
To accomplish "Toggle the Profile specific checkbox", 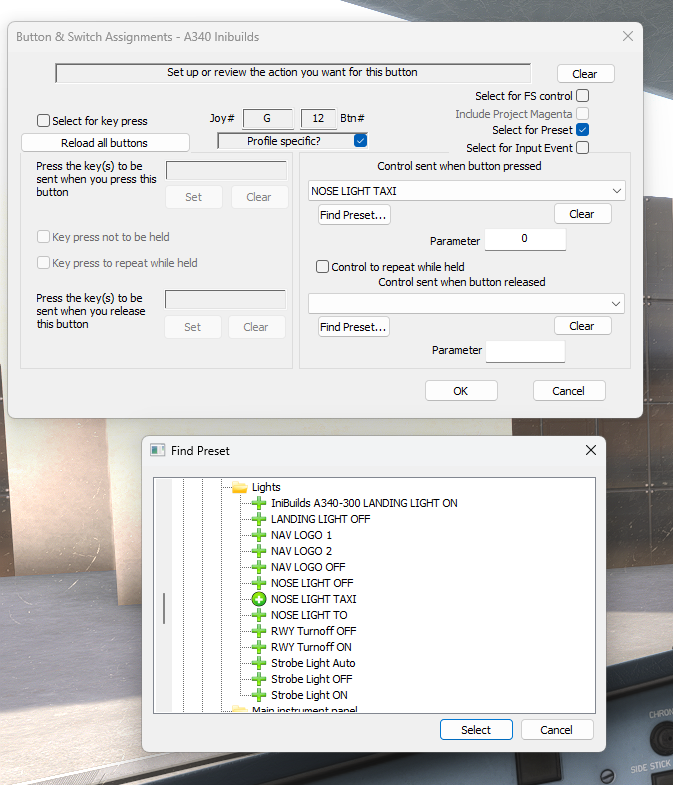I will click(360, 141).
